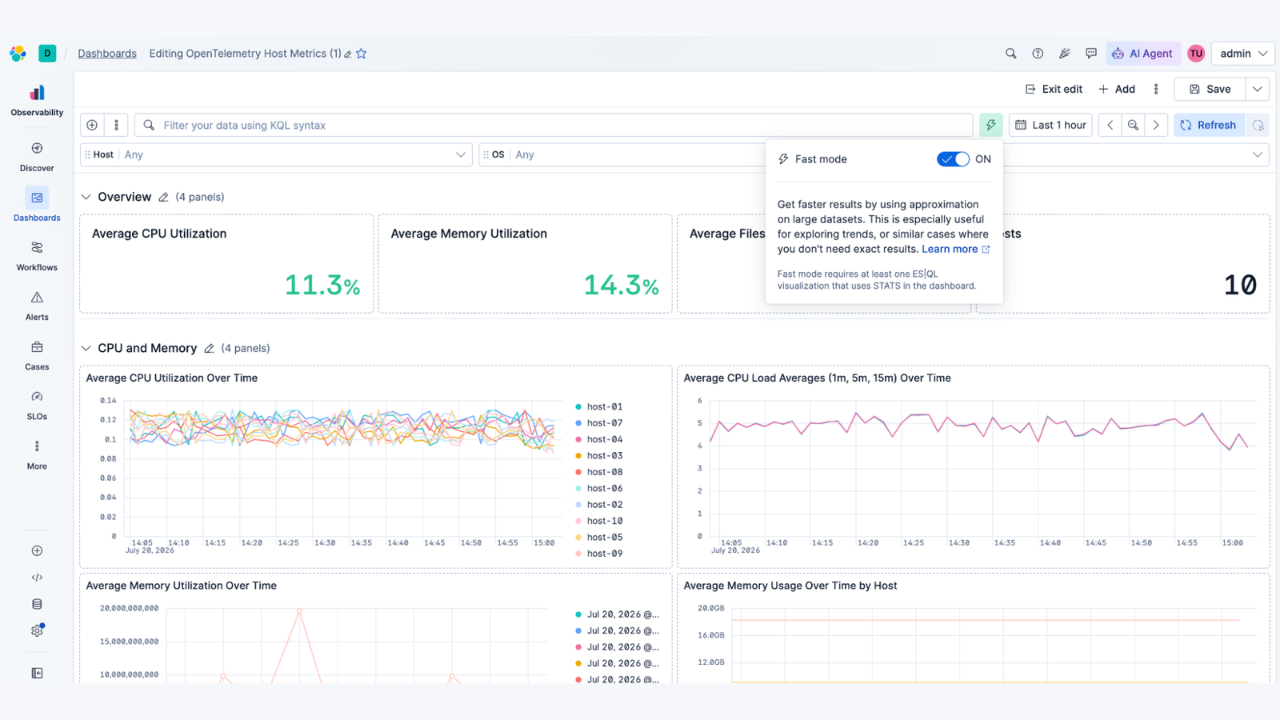Go to Dashboards breadcrumb

tap(107, 54)
